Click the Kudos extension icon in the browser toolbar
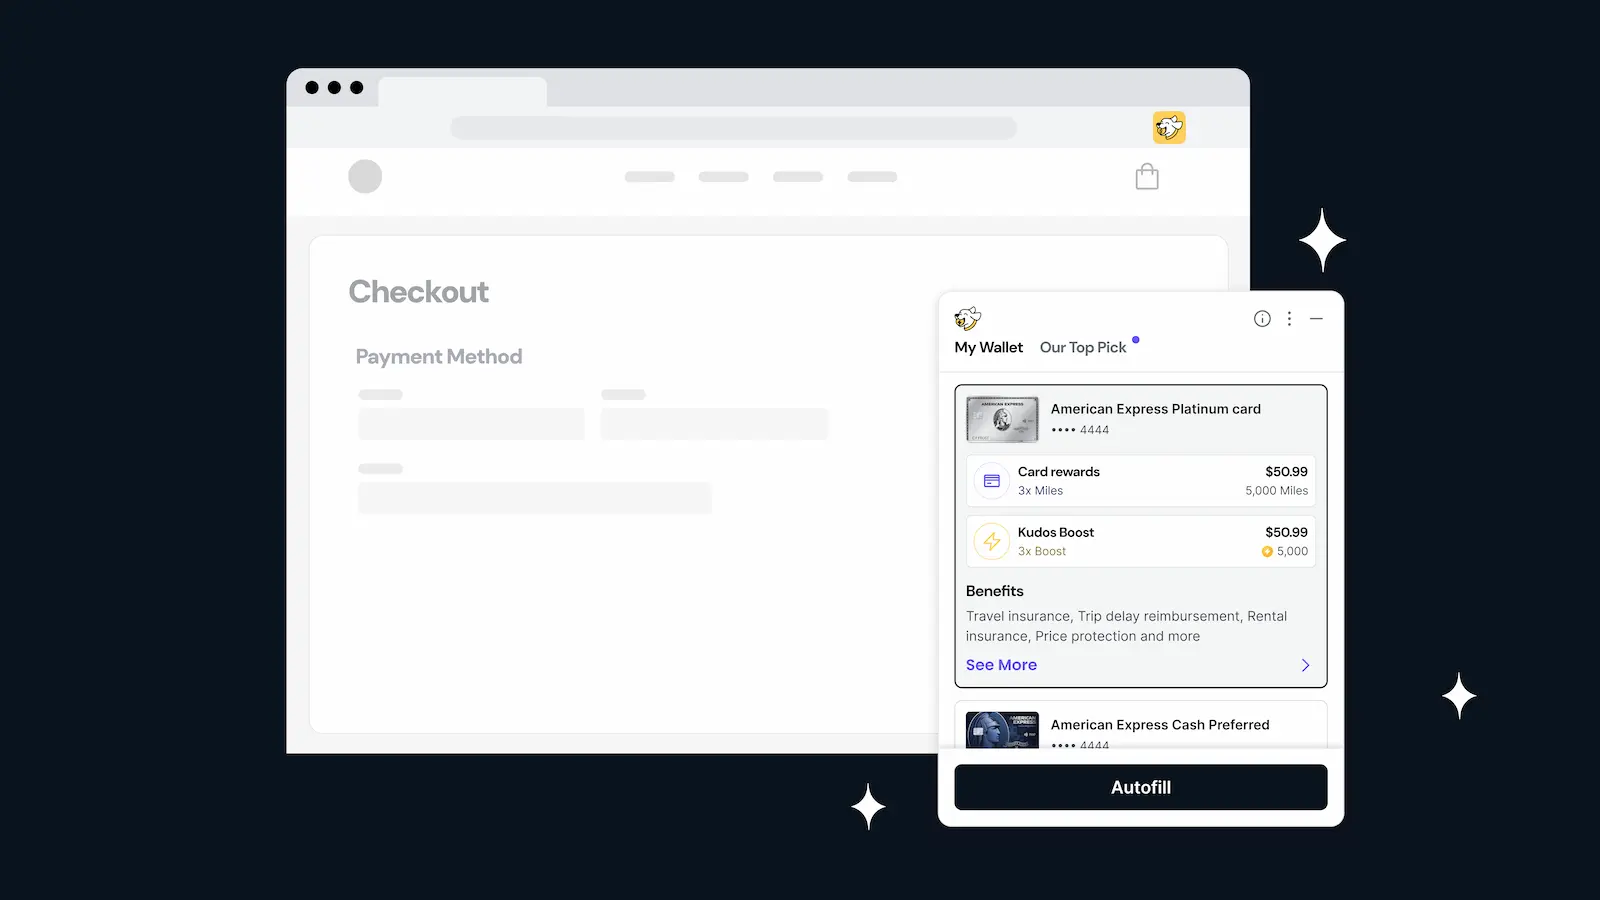 pos(1169,128)
